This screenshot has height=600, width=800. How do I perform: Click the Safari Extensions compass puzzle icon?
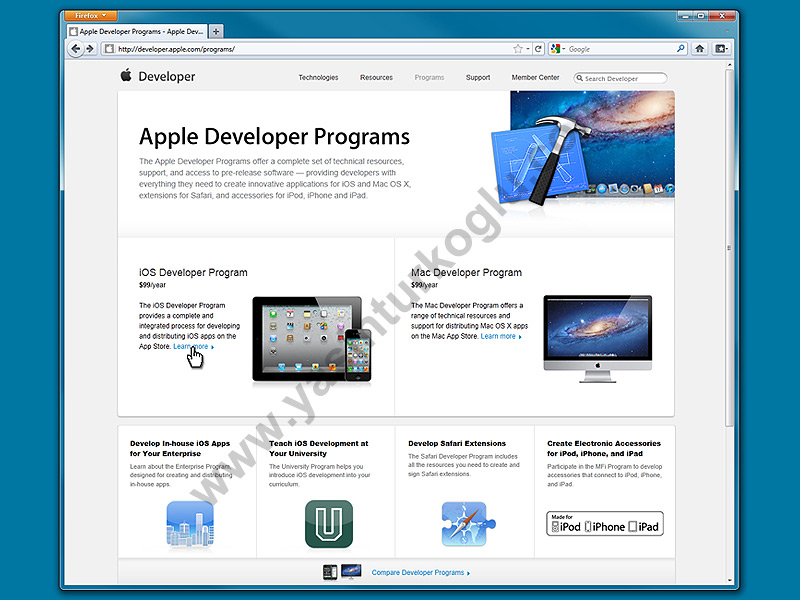coord(468,524)
